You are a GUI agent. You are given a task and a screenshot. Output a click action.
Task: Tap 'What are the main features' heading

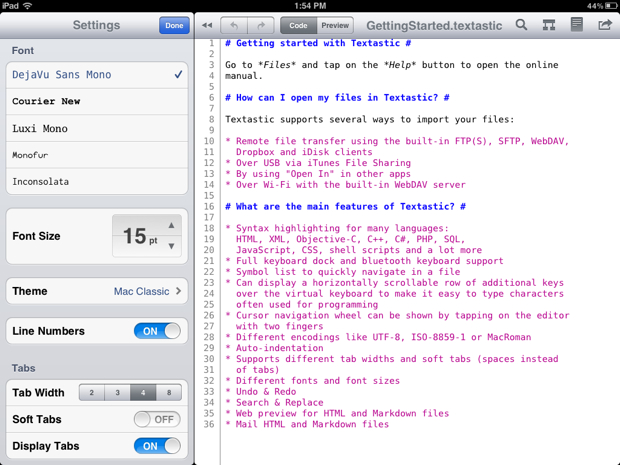coord(346,206)
